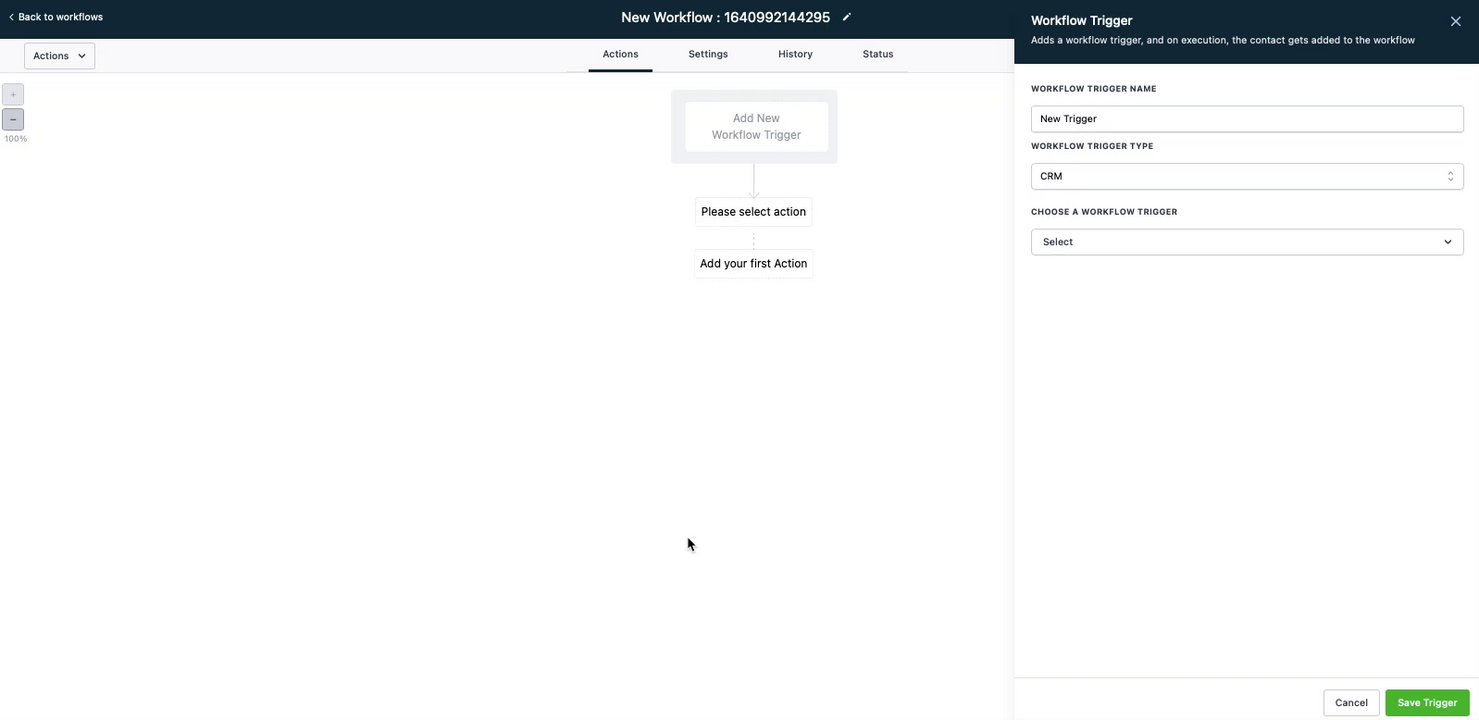The width and height of the screenshot is (1479, 720).
Task: Zoom in with the plus button
Action: [13, 95]
